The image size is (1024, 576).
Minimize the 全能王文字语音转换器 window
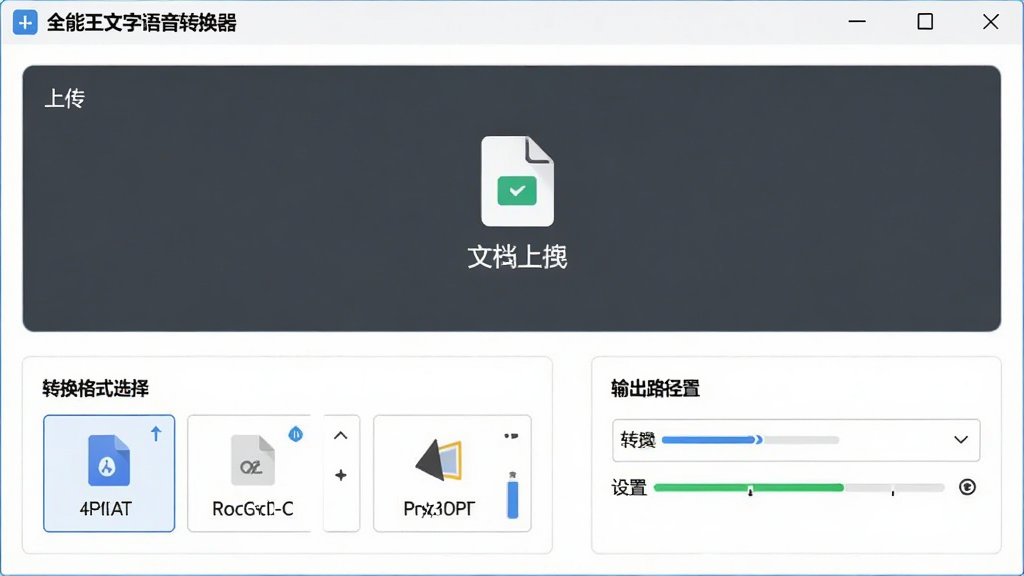[857, 22]
